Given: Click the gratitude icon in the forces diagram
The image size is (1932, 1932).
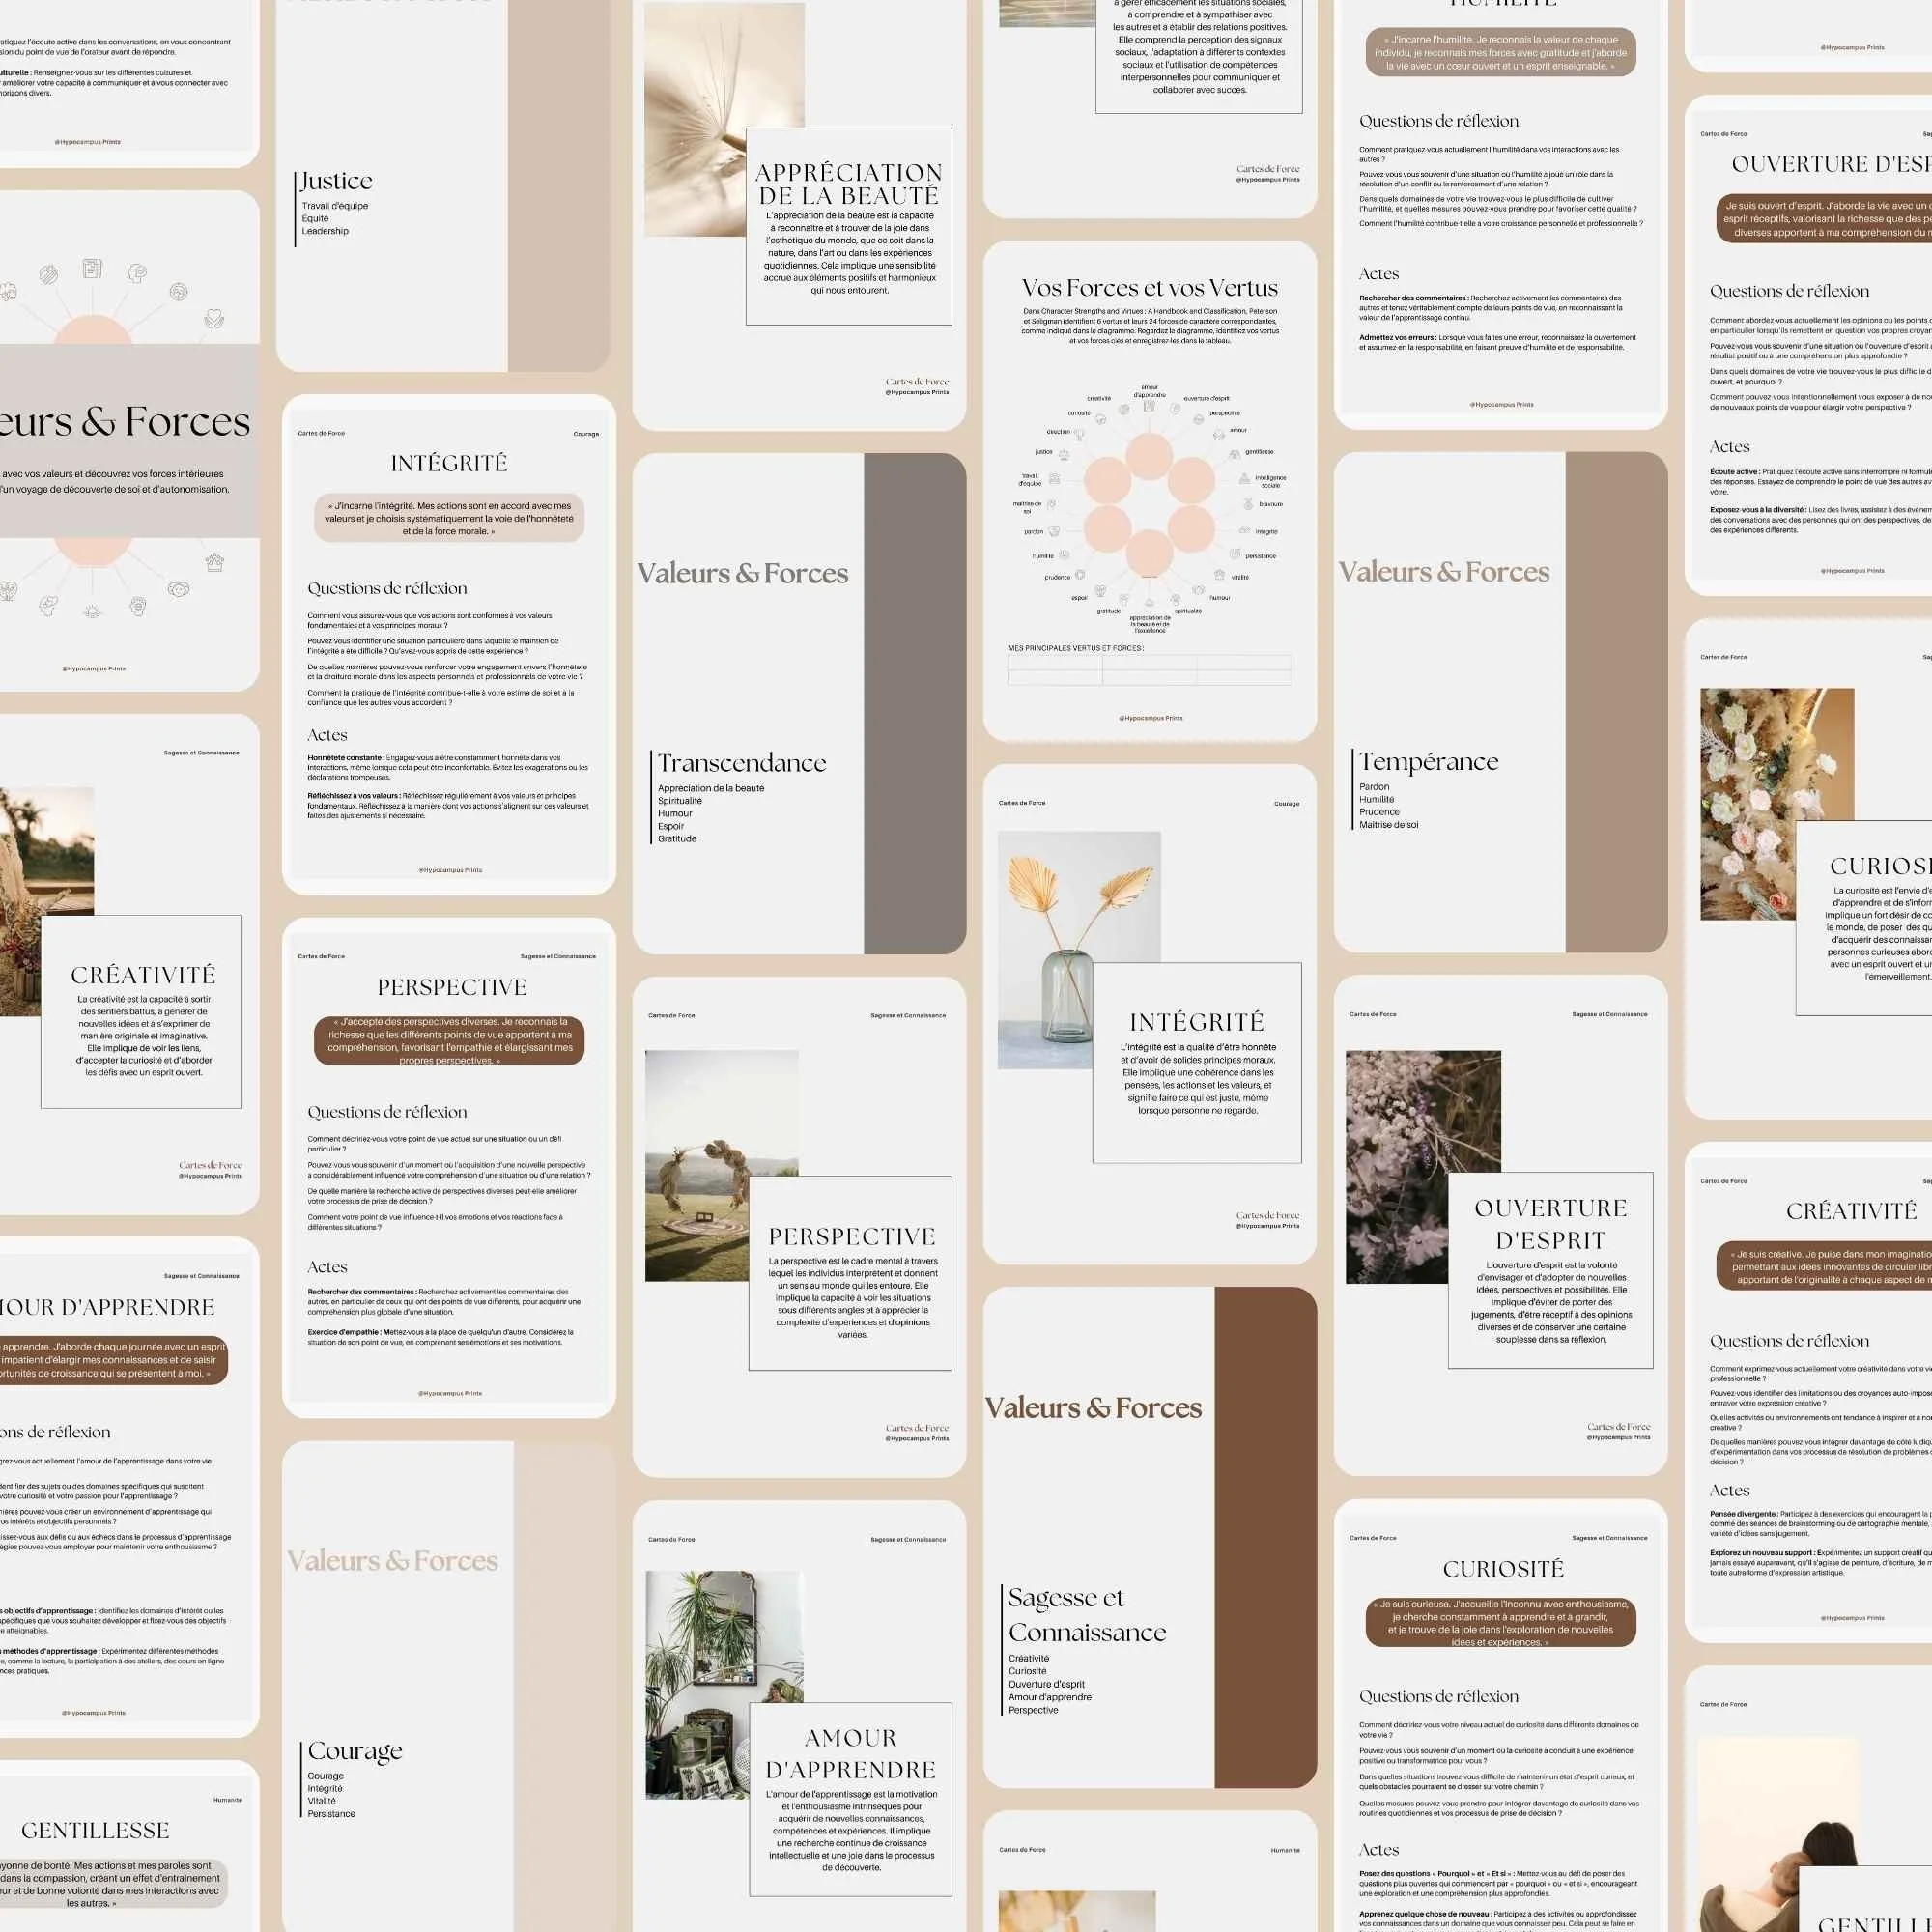Looking at the screenshot, I should pos(1124,600).
